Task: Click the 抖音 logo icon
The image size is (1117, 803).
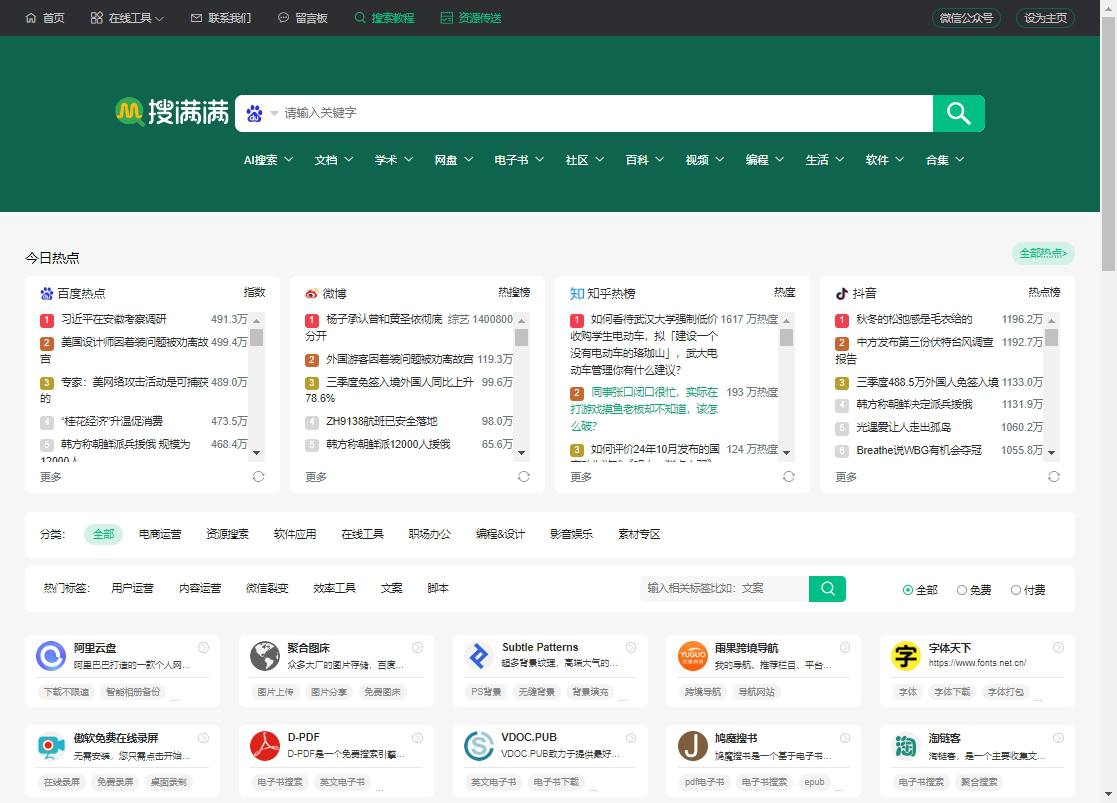Action: pos(841,294)
